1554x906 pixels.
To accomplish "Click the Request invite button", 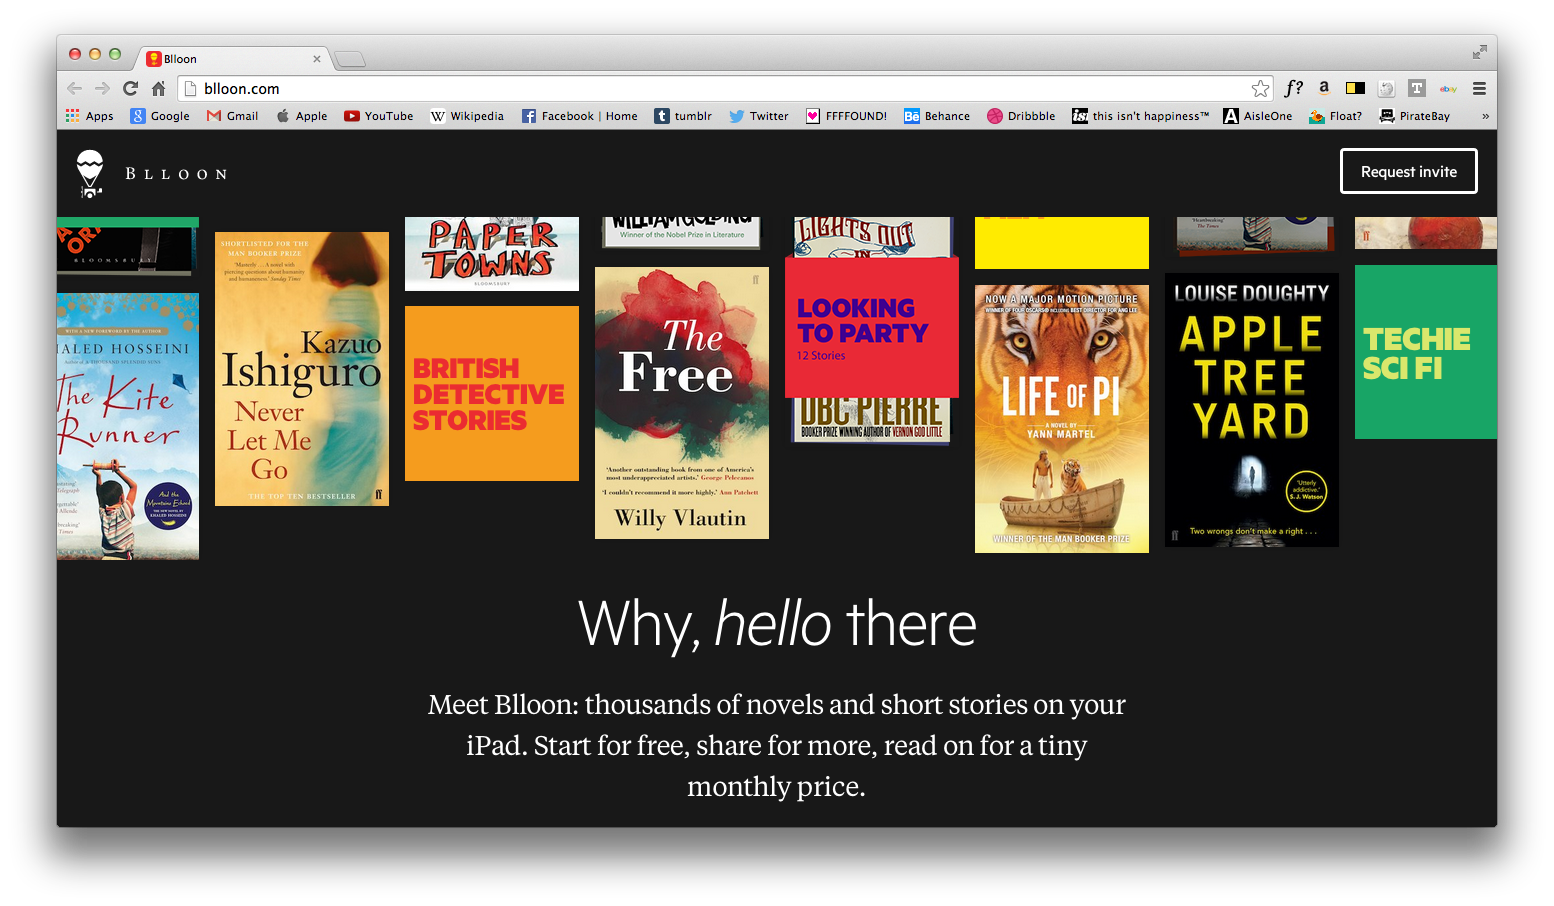I will tap(1408, 171).
